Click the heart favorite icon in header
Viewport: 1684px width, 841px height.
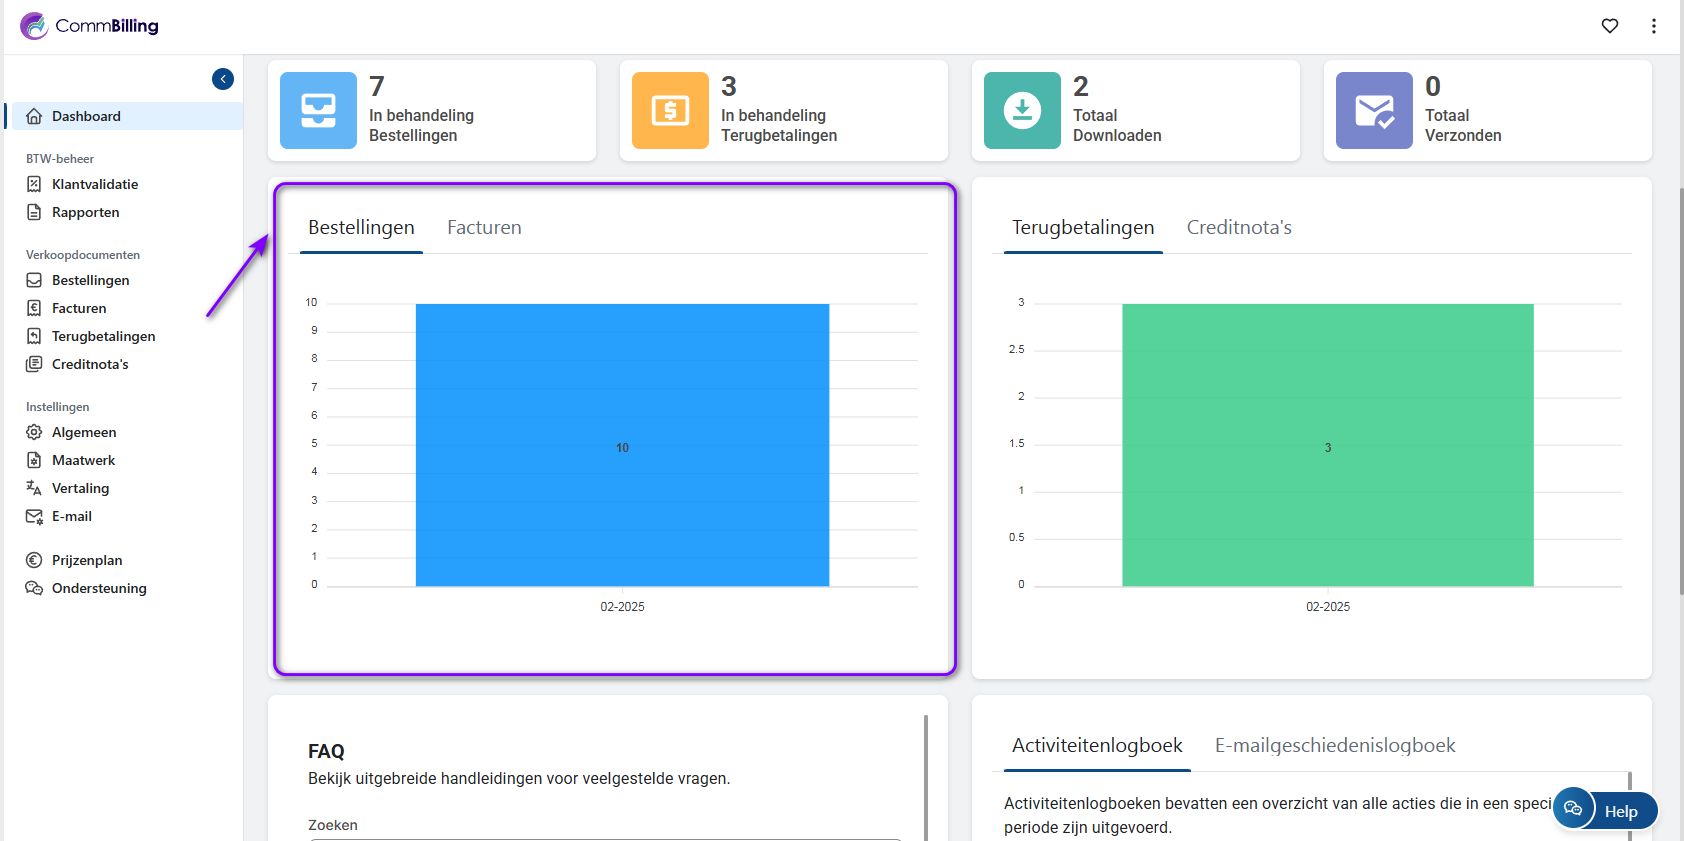tap(1609, 26)
